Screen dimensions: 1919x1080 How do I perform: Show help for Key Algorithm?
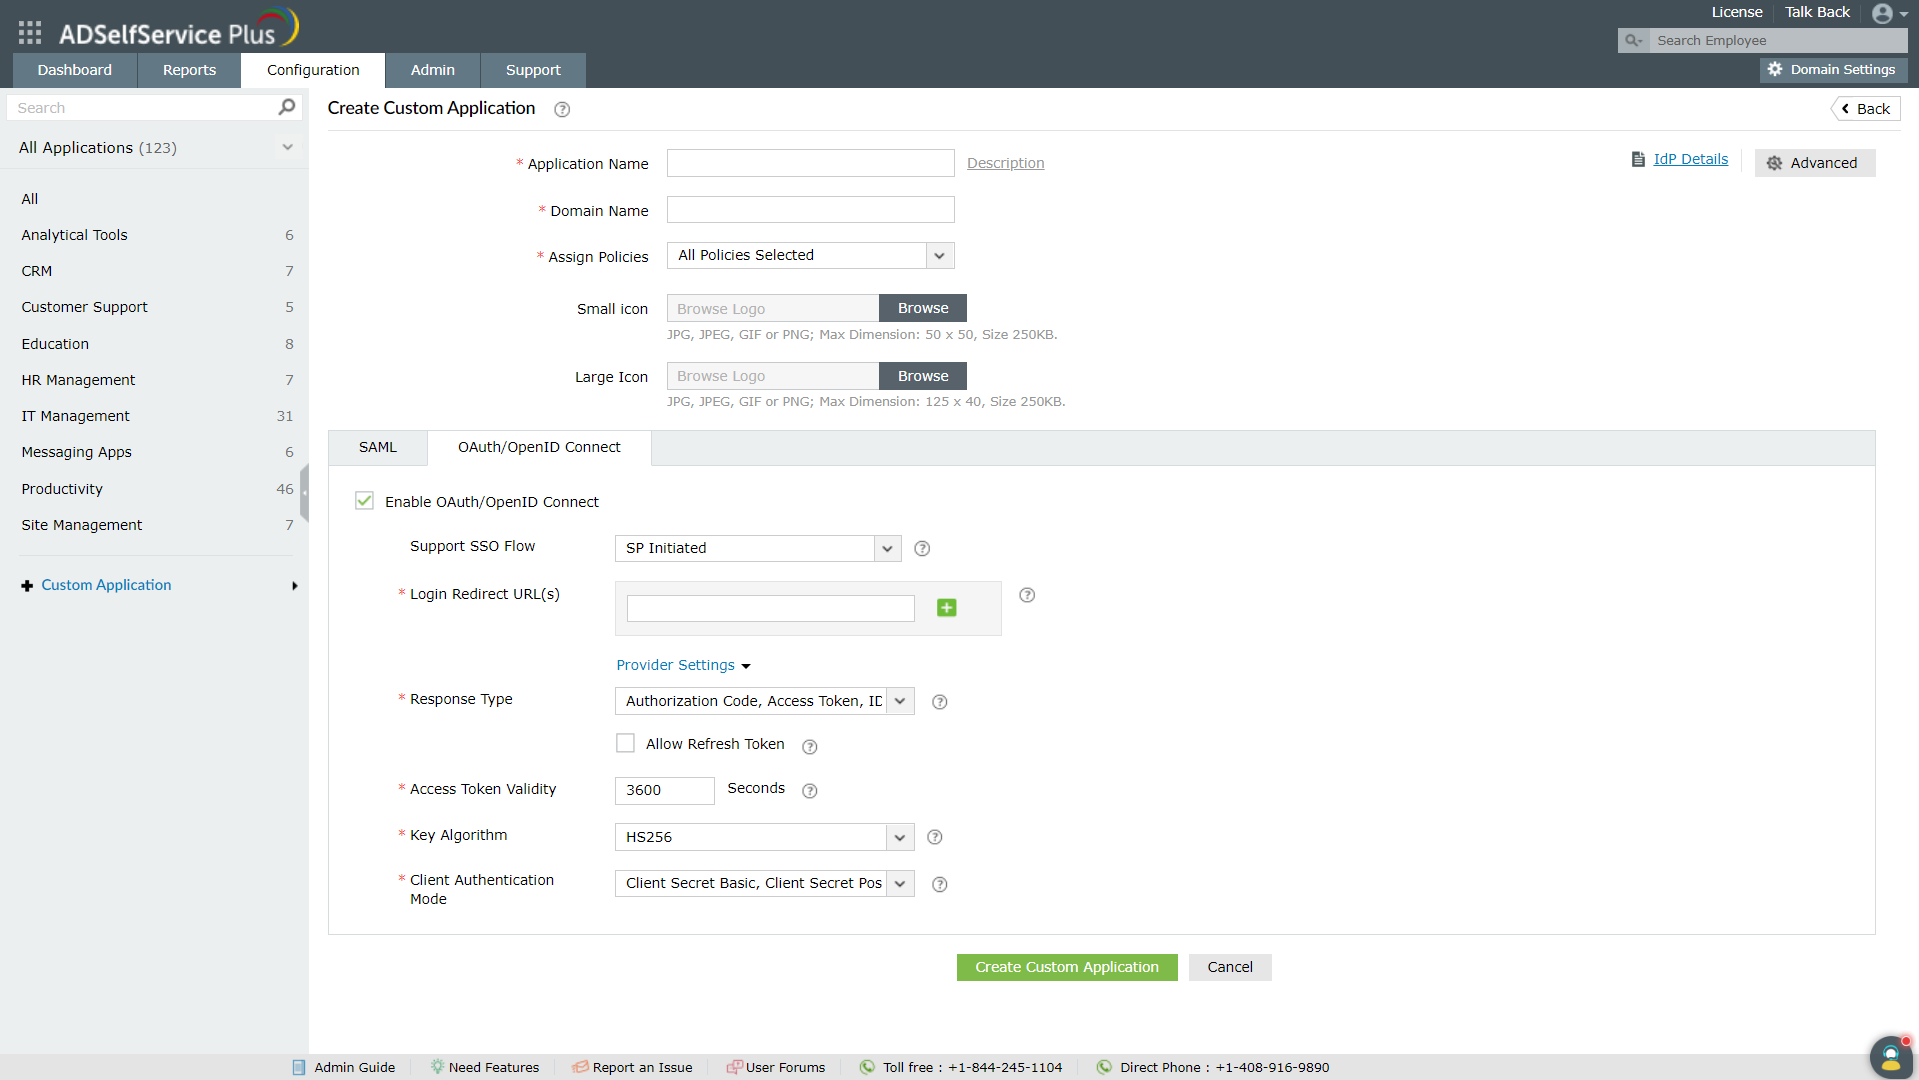(935, 837)
